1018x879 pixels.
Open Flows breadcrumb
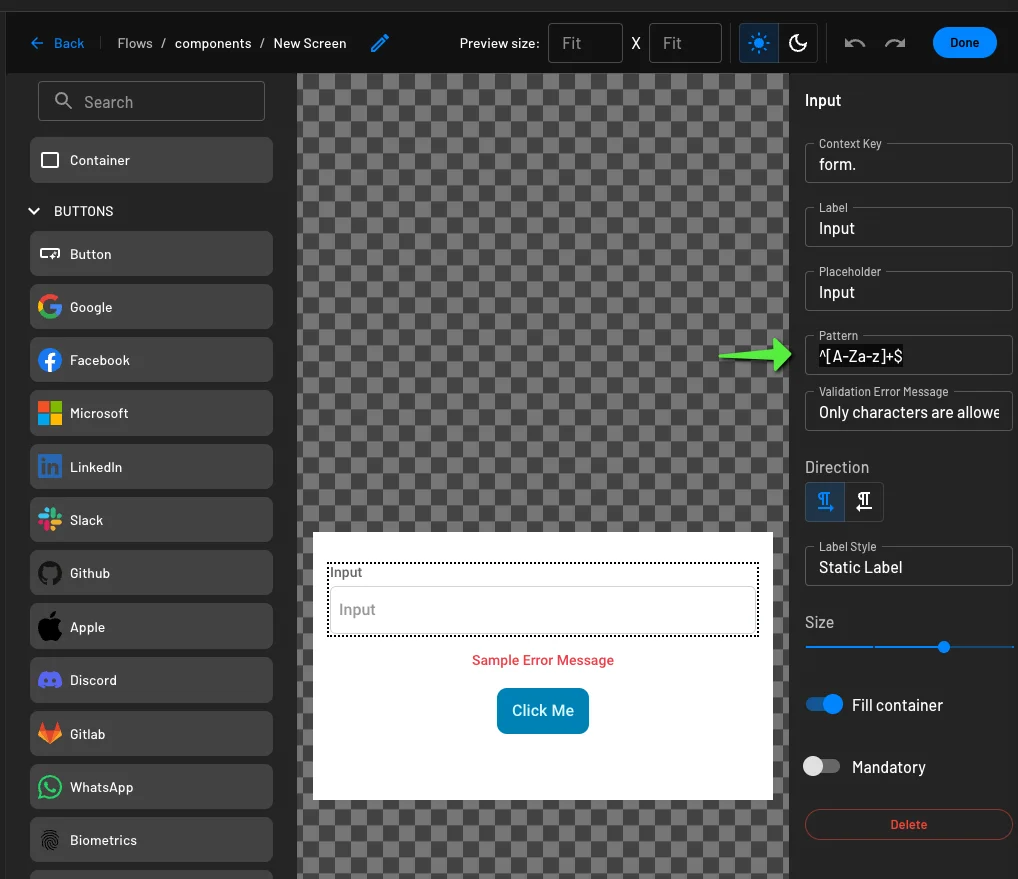pos(135,43)
